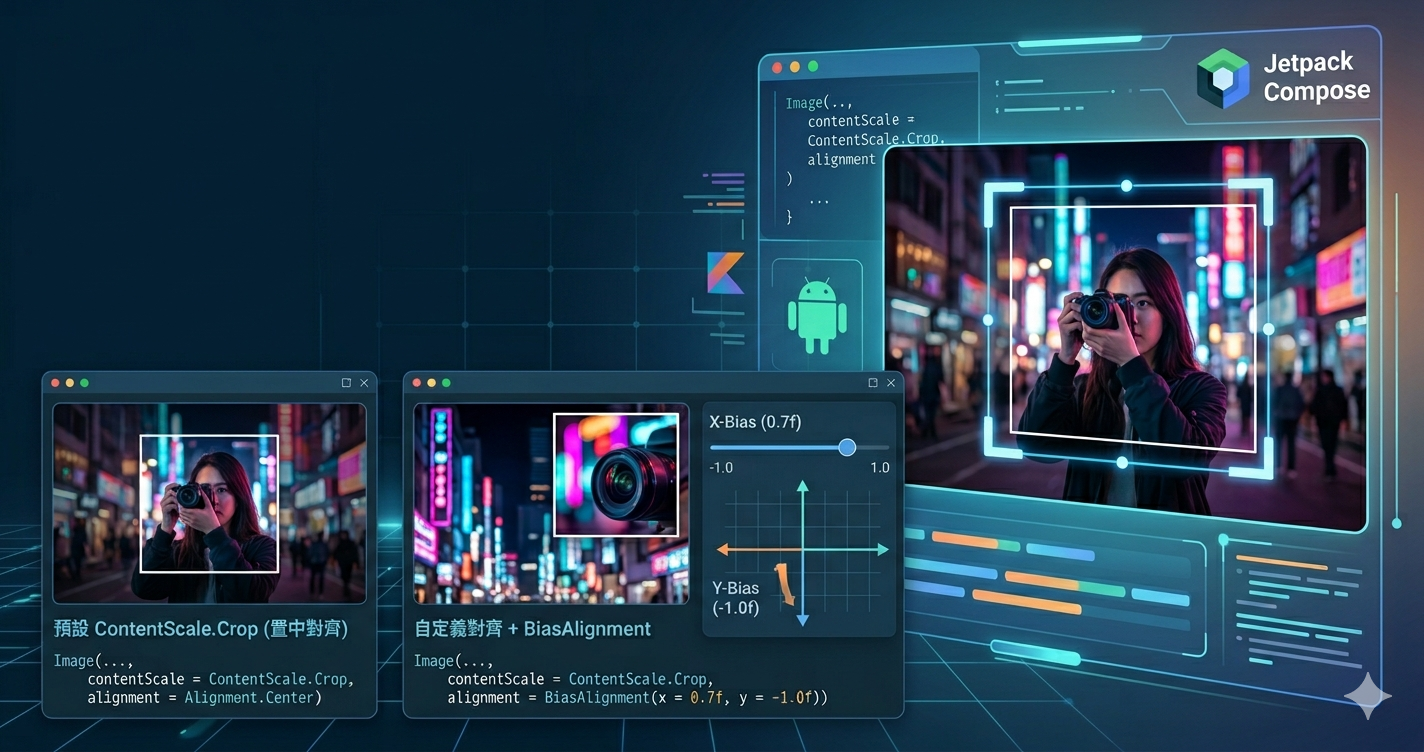The image size is (1424, 752).
Task: Select the green Android robot icon
Action: click(x=817, y=314)
